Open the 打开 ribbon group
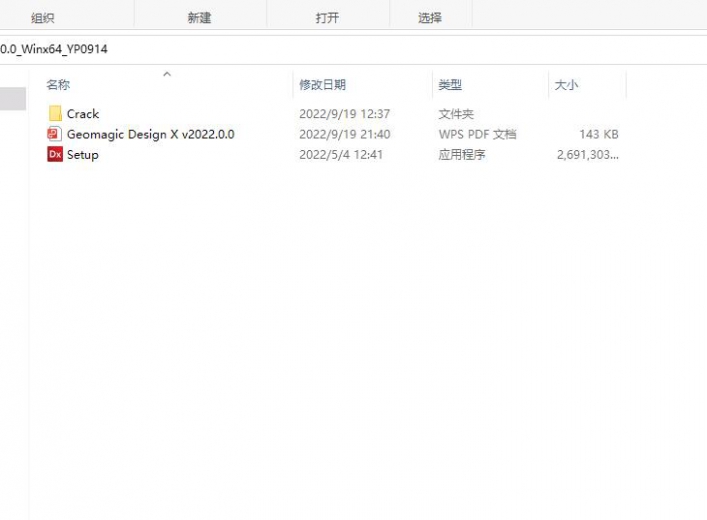The width and height of the screenshot is (707, 520). click(327, 18)
